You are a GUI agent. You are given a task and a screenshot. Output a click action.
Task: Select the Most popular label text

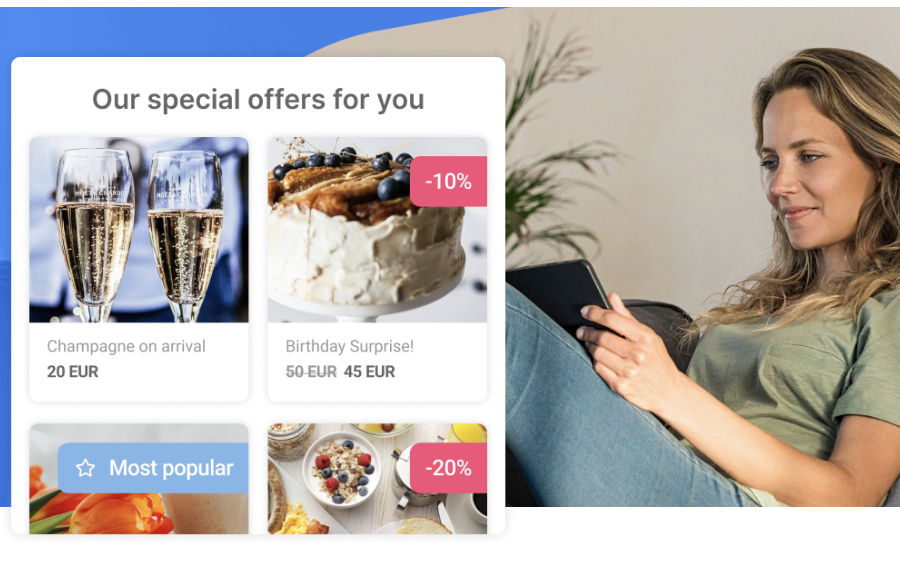171,468
